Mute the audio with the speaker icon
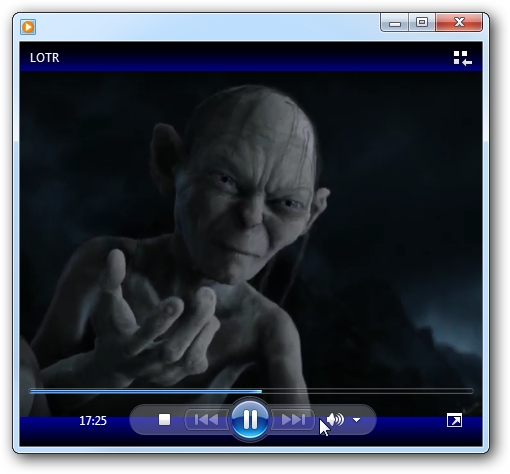Image resolution: width=510 pixels, height=474 pixels. 335,420
